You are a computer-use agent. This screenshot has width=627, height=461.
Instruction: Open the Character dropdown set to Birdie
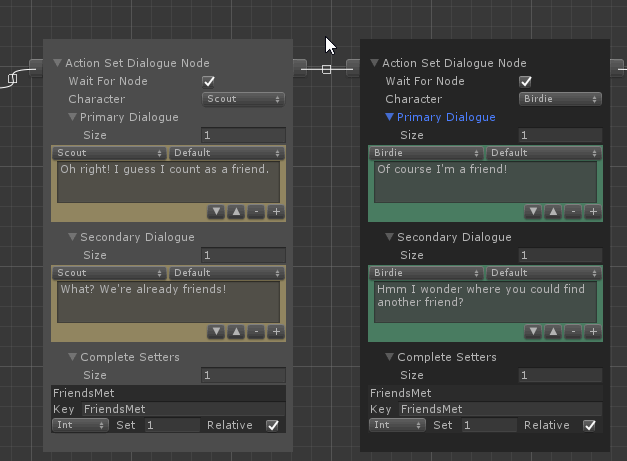[560, 99]
